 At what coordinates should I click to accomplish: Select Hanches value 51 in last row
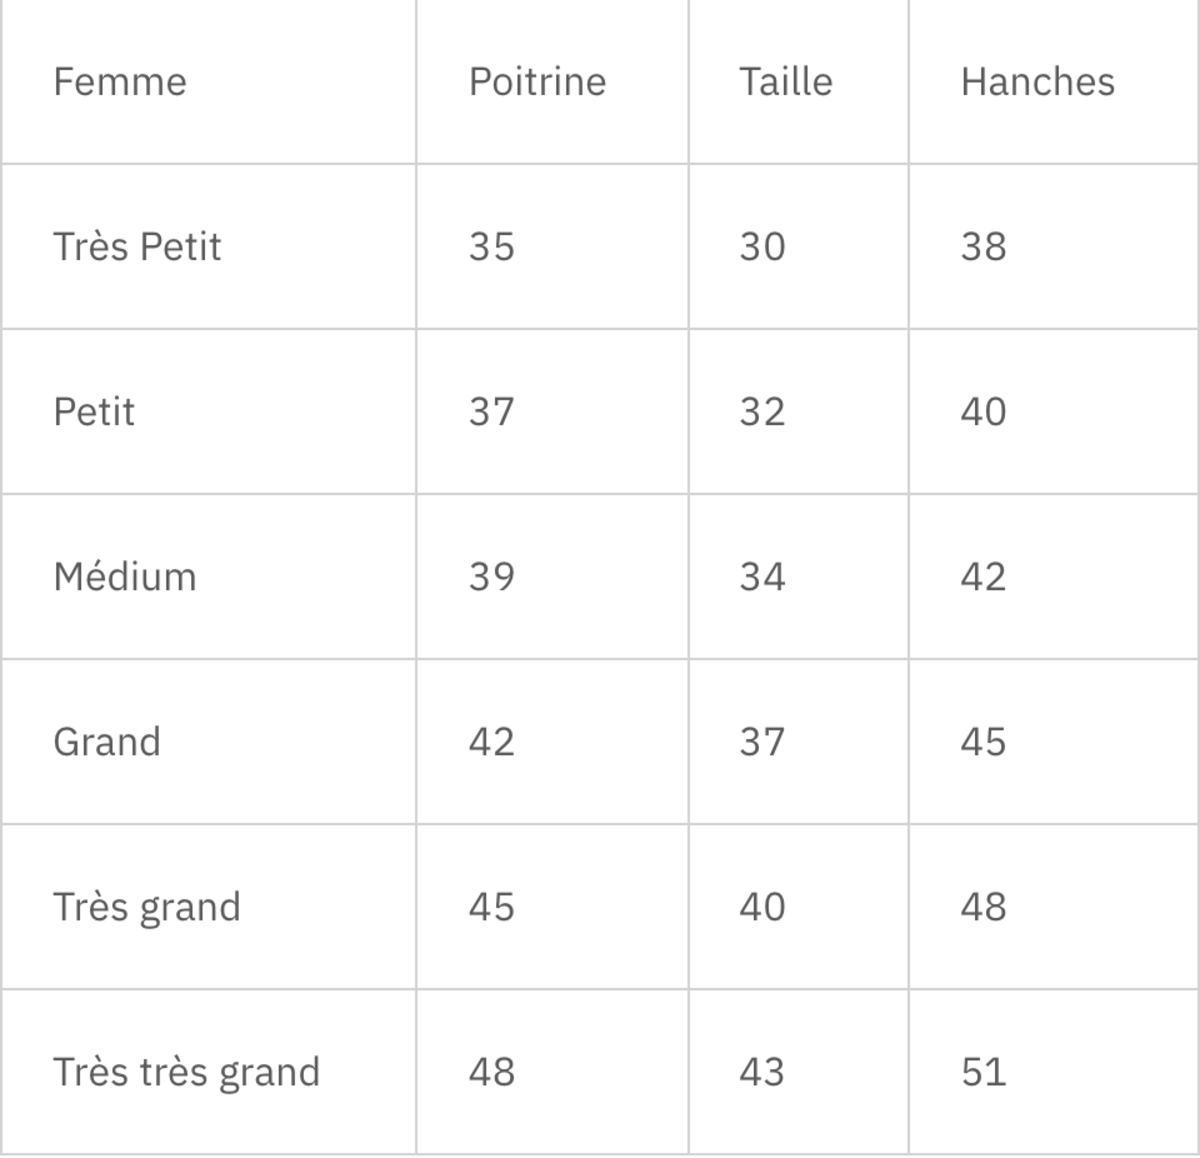(983, 1072)
